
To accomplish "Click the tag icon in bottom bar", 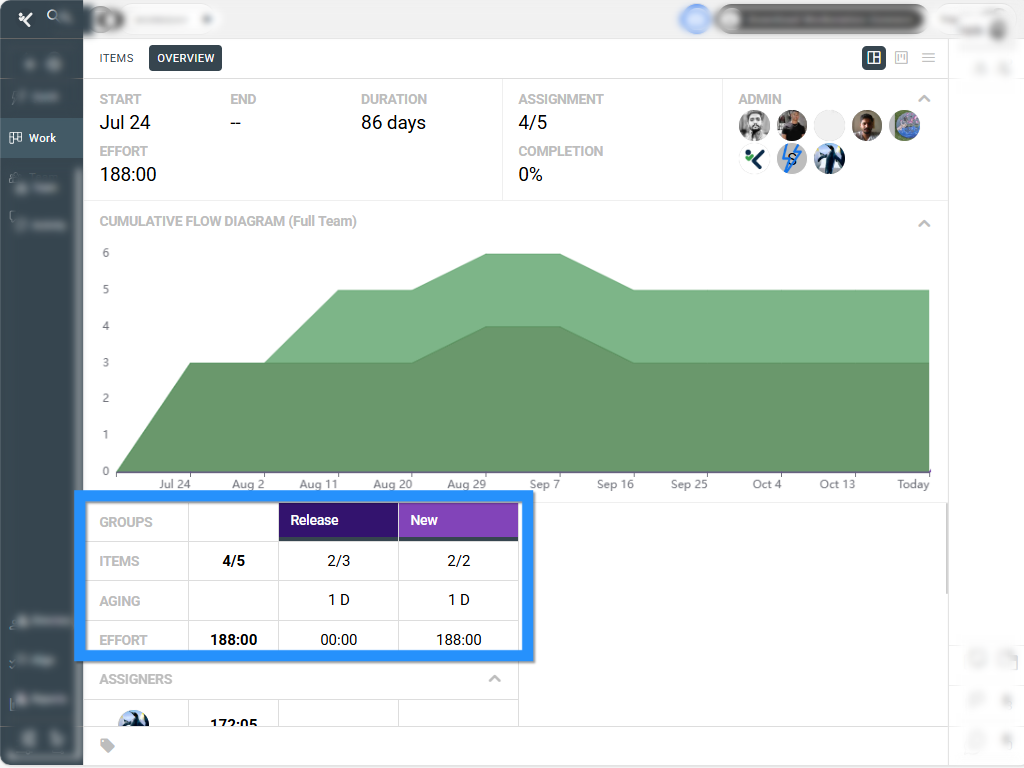I will coord(108,745).
